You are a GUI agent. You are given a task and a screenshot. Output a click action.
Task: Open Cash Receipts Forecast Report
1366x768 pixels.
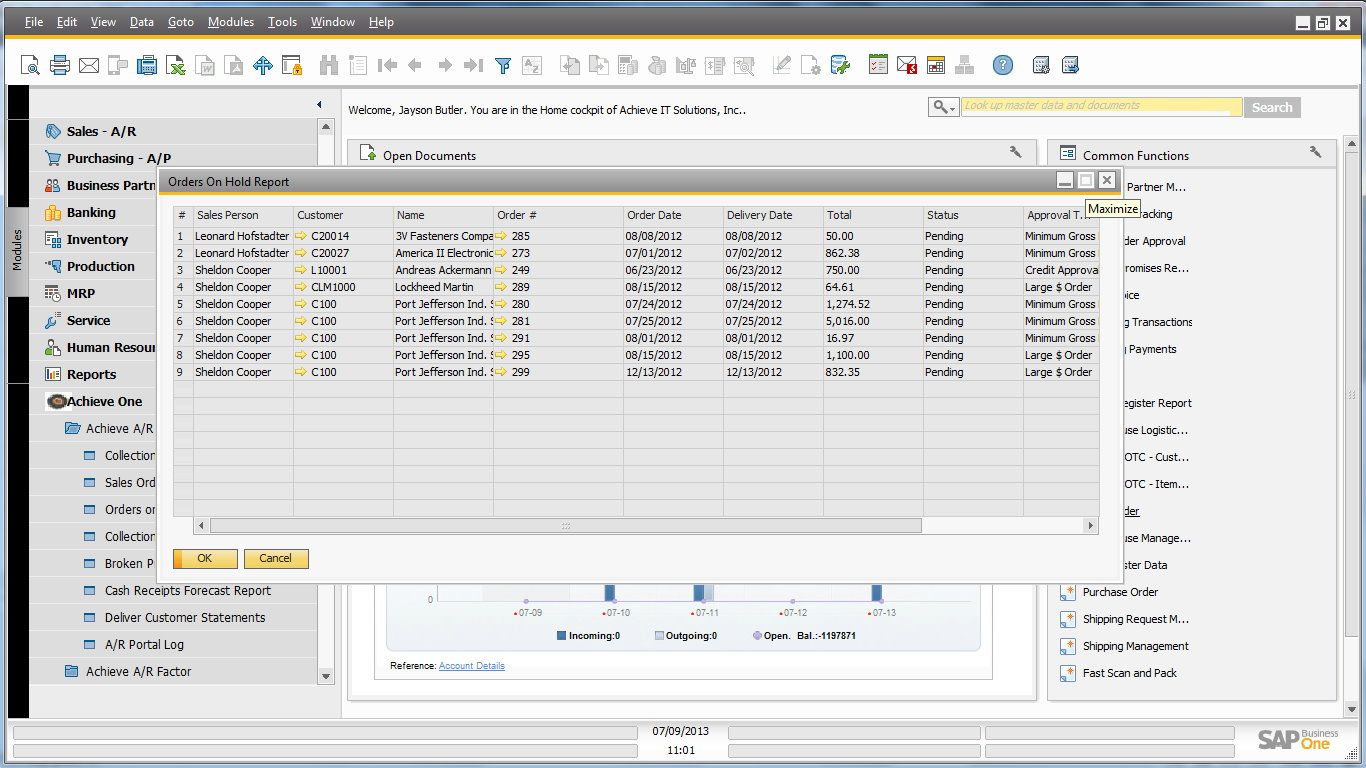pyautogui.click(x=188, y=590)
